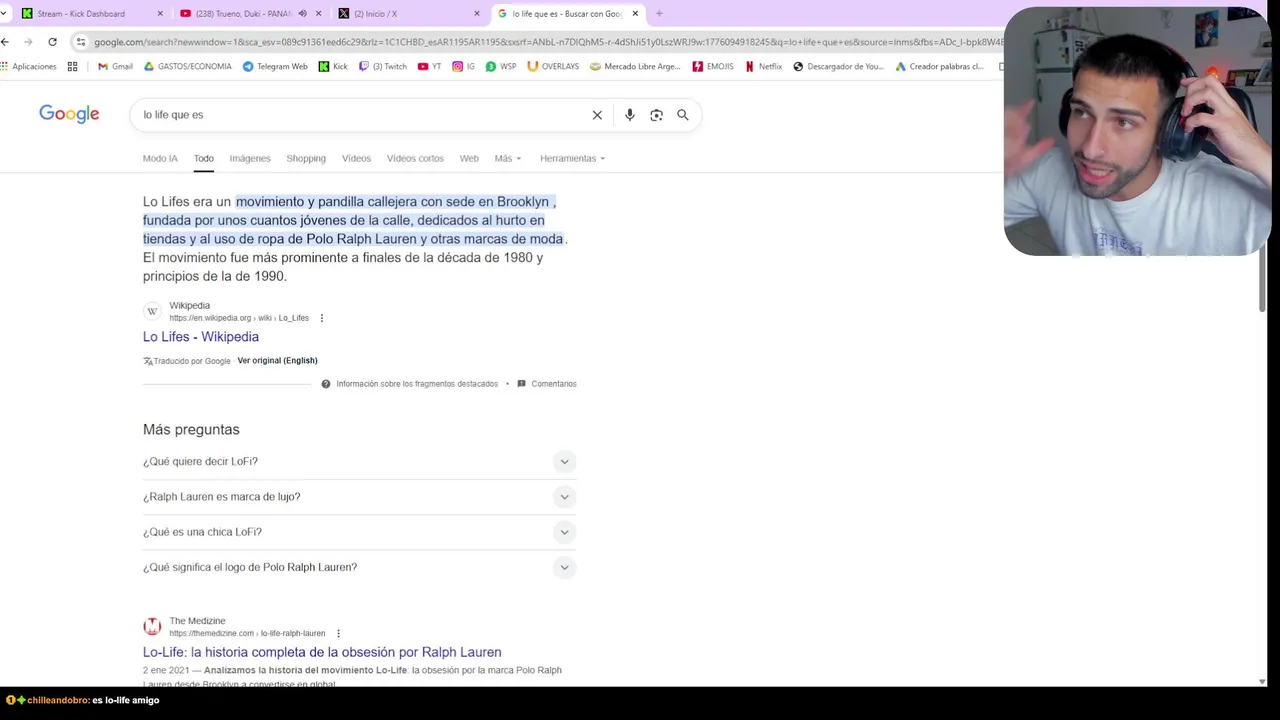Click chat username chilleandobro at the bottom
The height and width of the screenshot is (720, 1280).
tap(58, 700)
